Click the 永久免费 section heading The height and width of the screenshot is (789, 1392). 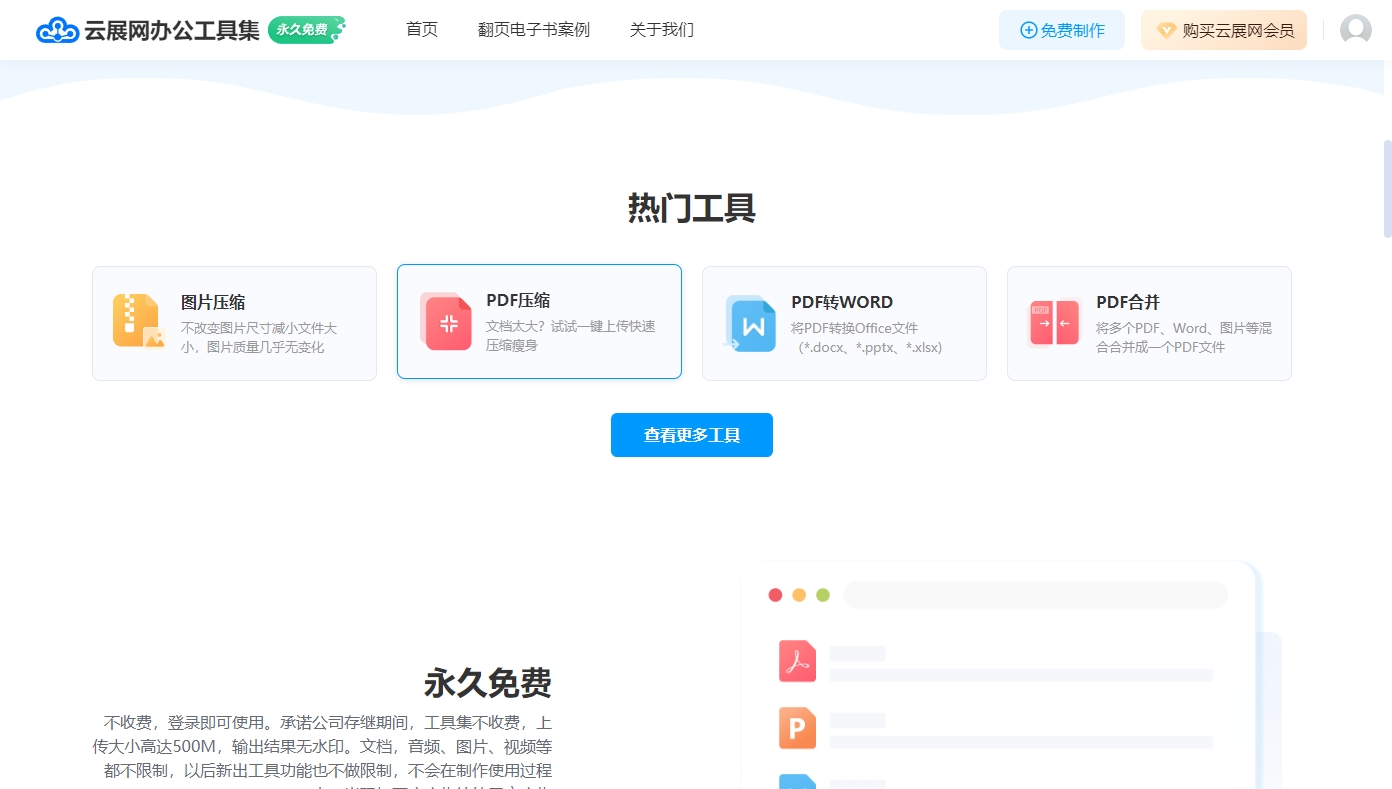click(488, 683)
